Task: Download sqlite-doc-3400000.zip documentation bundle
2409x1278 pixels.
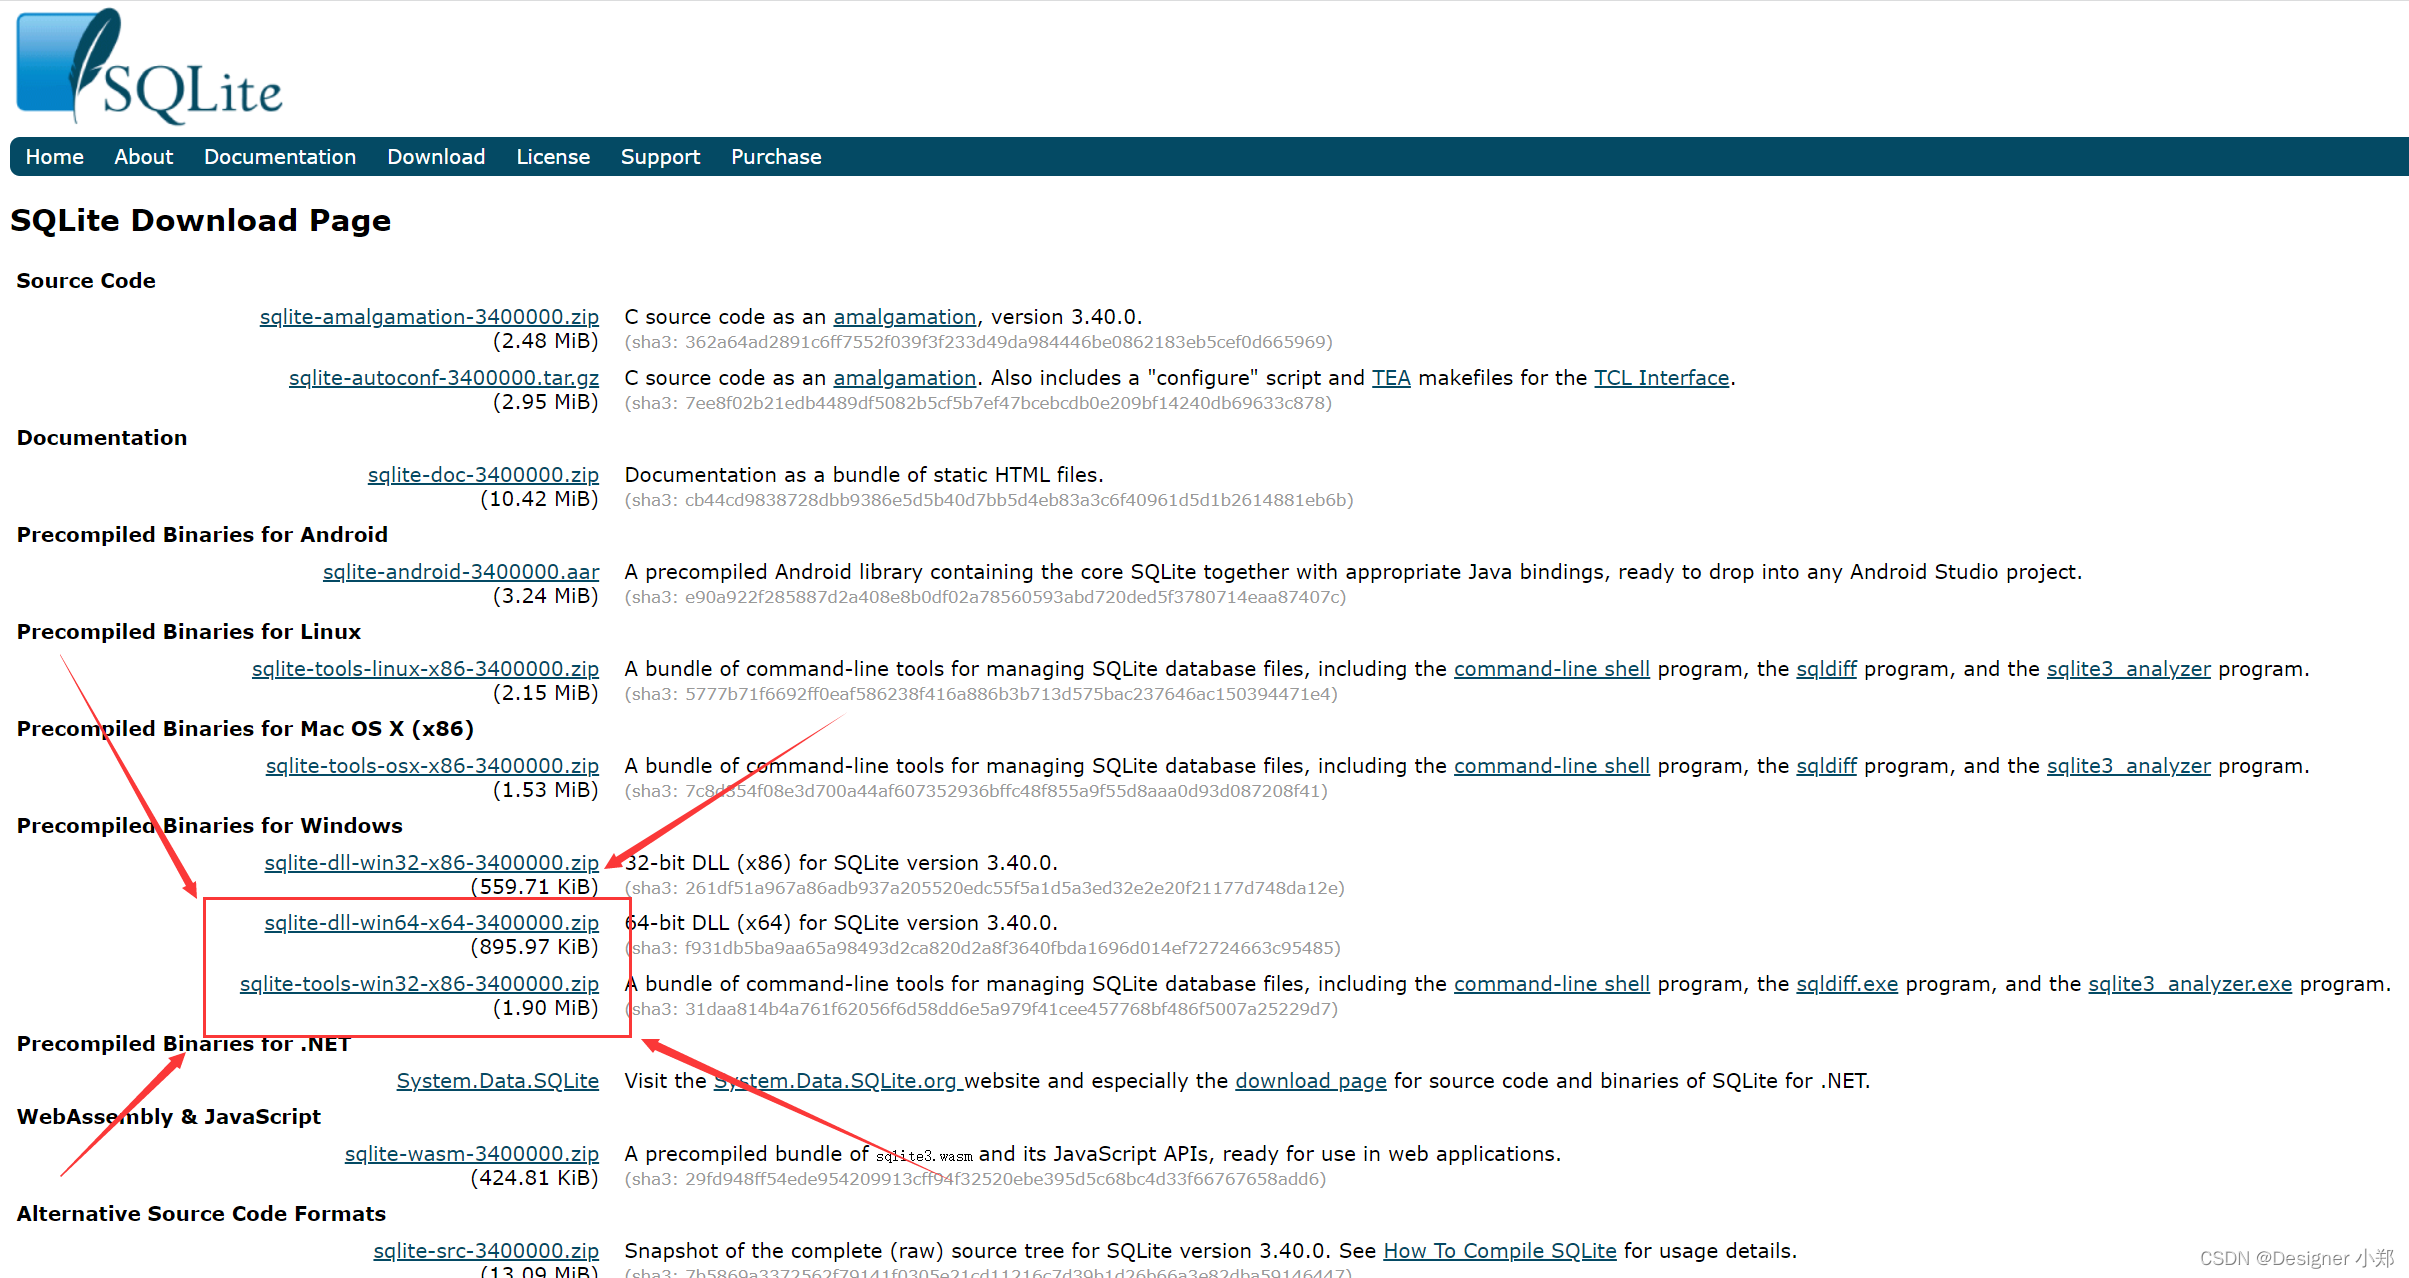Action: [483, 474]
